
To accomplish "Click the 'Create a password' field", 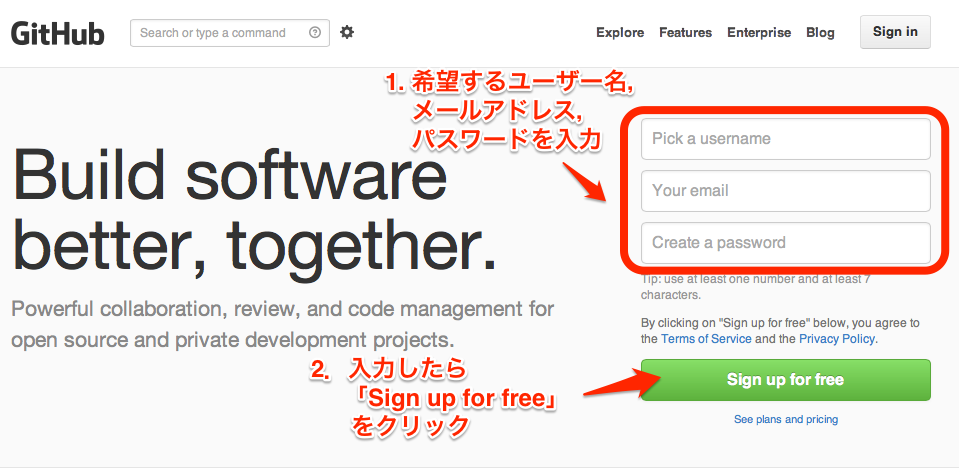I will (786, 243).
